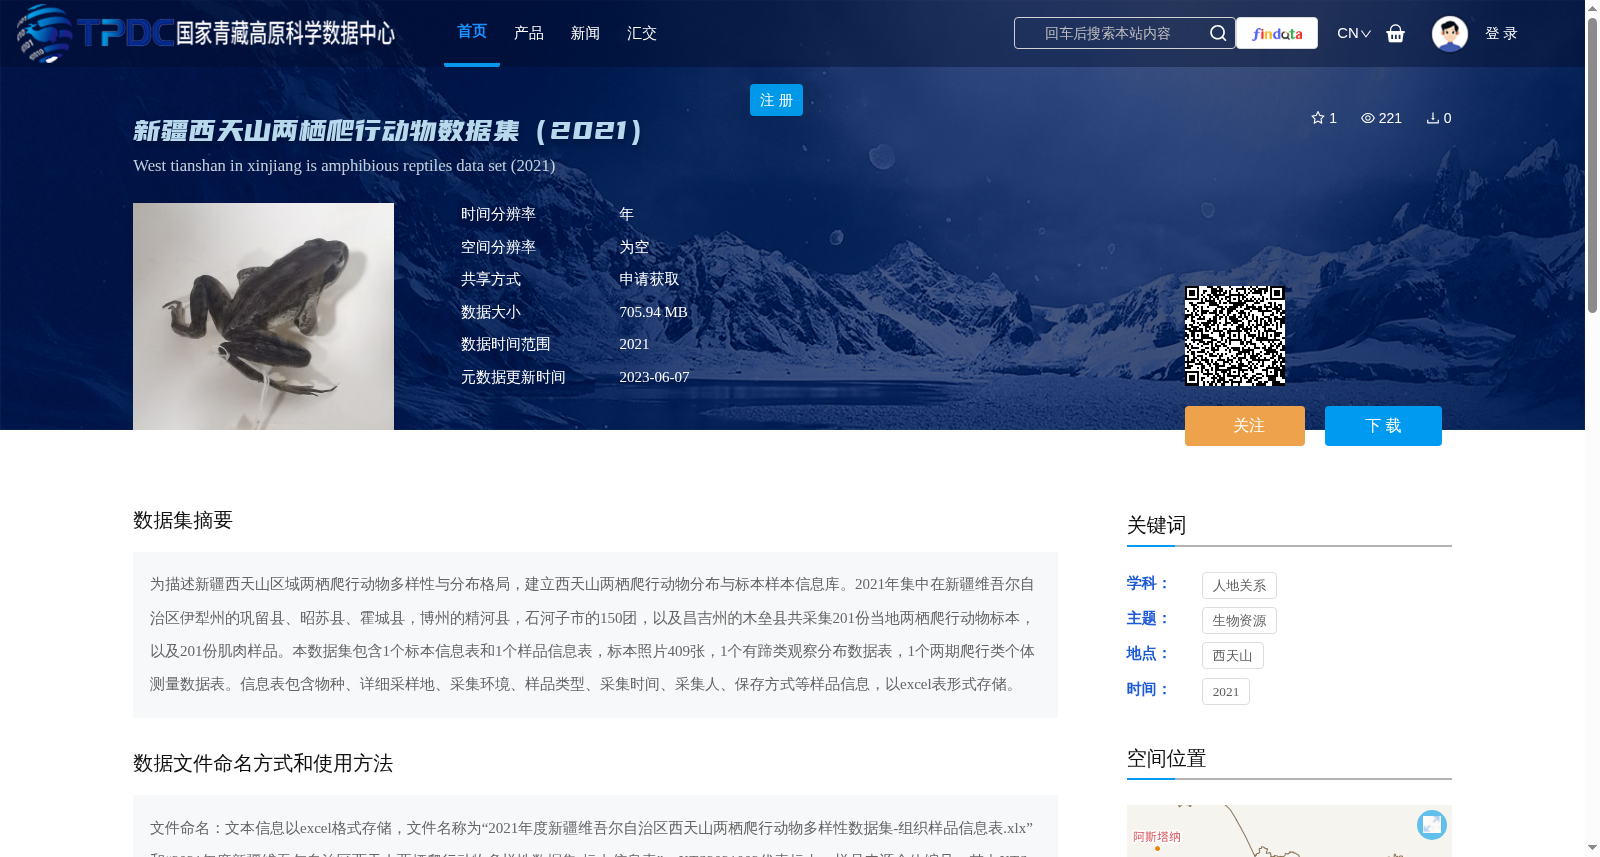1600x857 pixels.
Task: Open the shopping basket icon
Action: (x=1395, y=33)
